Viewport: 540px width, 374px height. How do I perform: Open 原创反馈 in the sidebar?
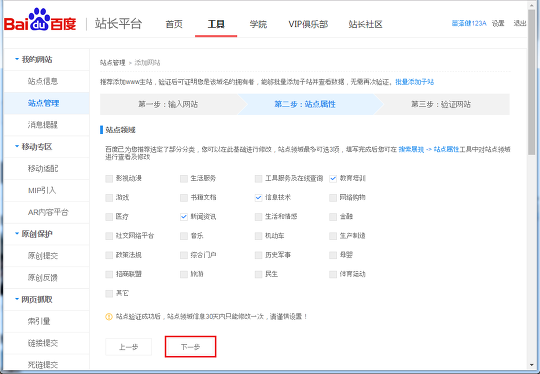click(x=43, y=278)
